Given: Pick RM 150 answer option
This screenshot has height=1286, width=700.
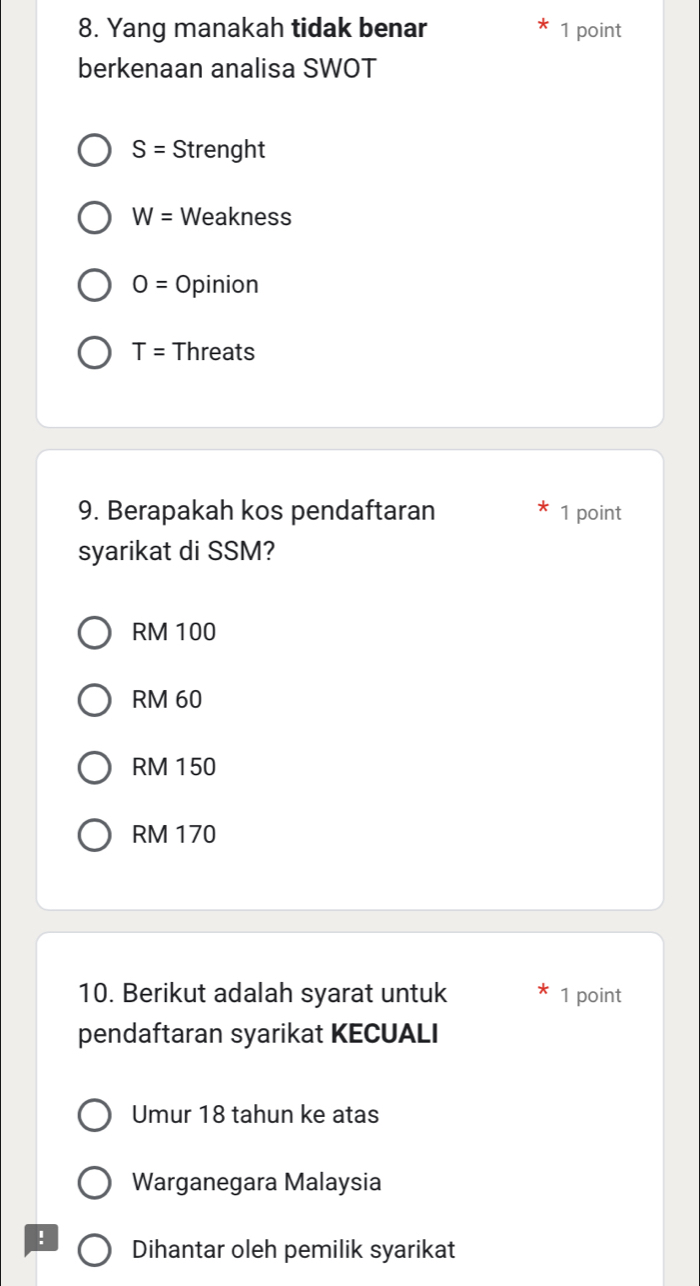Looking at the screenshot, I should tap(95, 767).
